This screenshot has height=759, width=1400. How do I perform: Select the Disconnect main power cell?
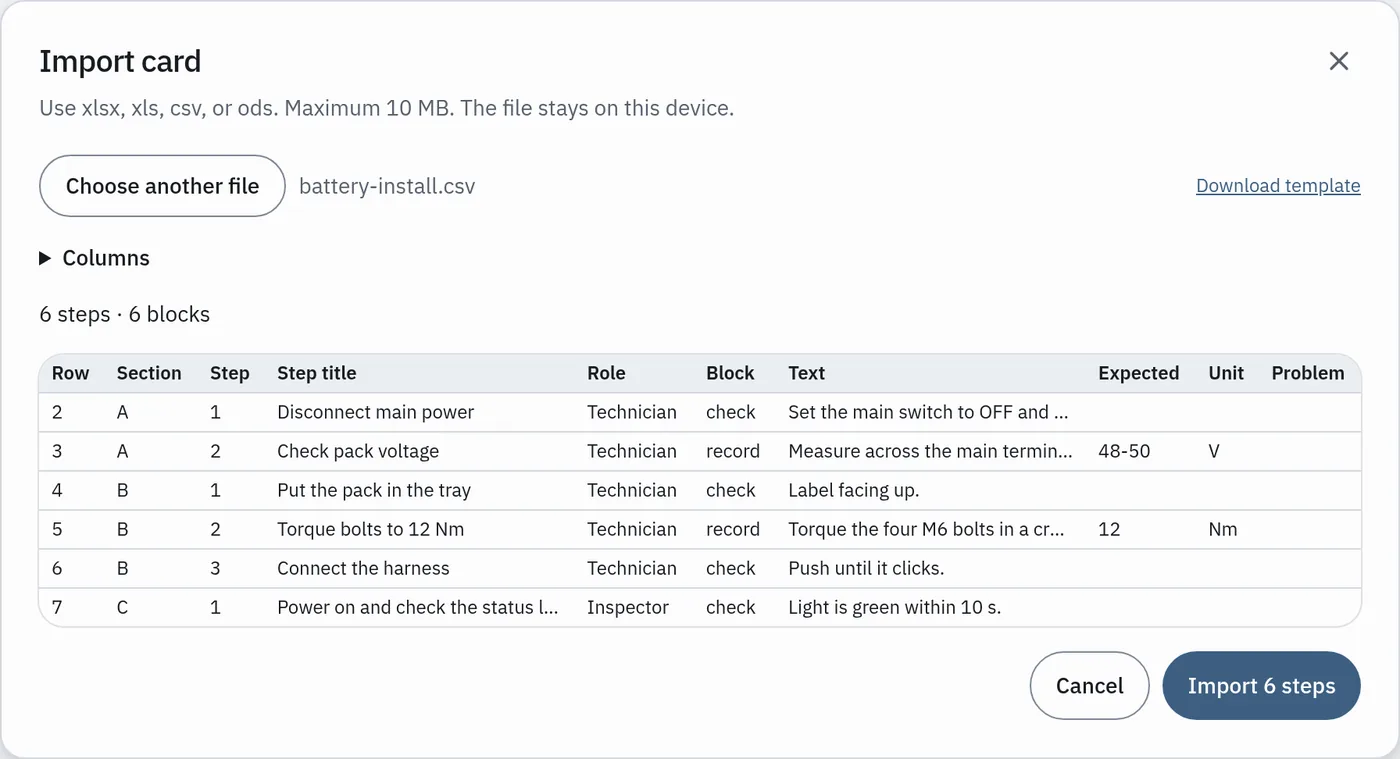pyautogui.click(x=376, y=412)
